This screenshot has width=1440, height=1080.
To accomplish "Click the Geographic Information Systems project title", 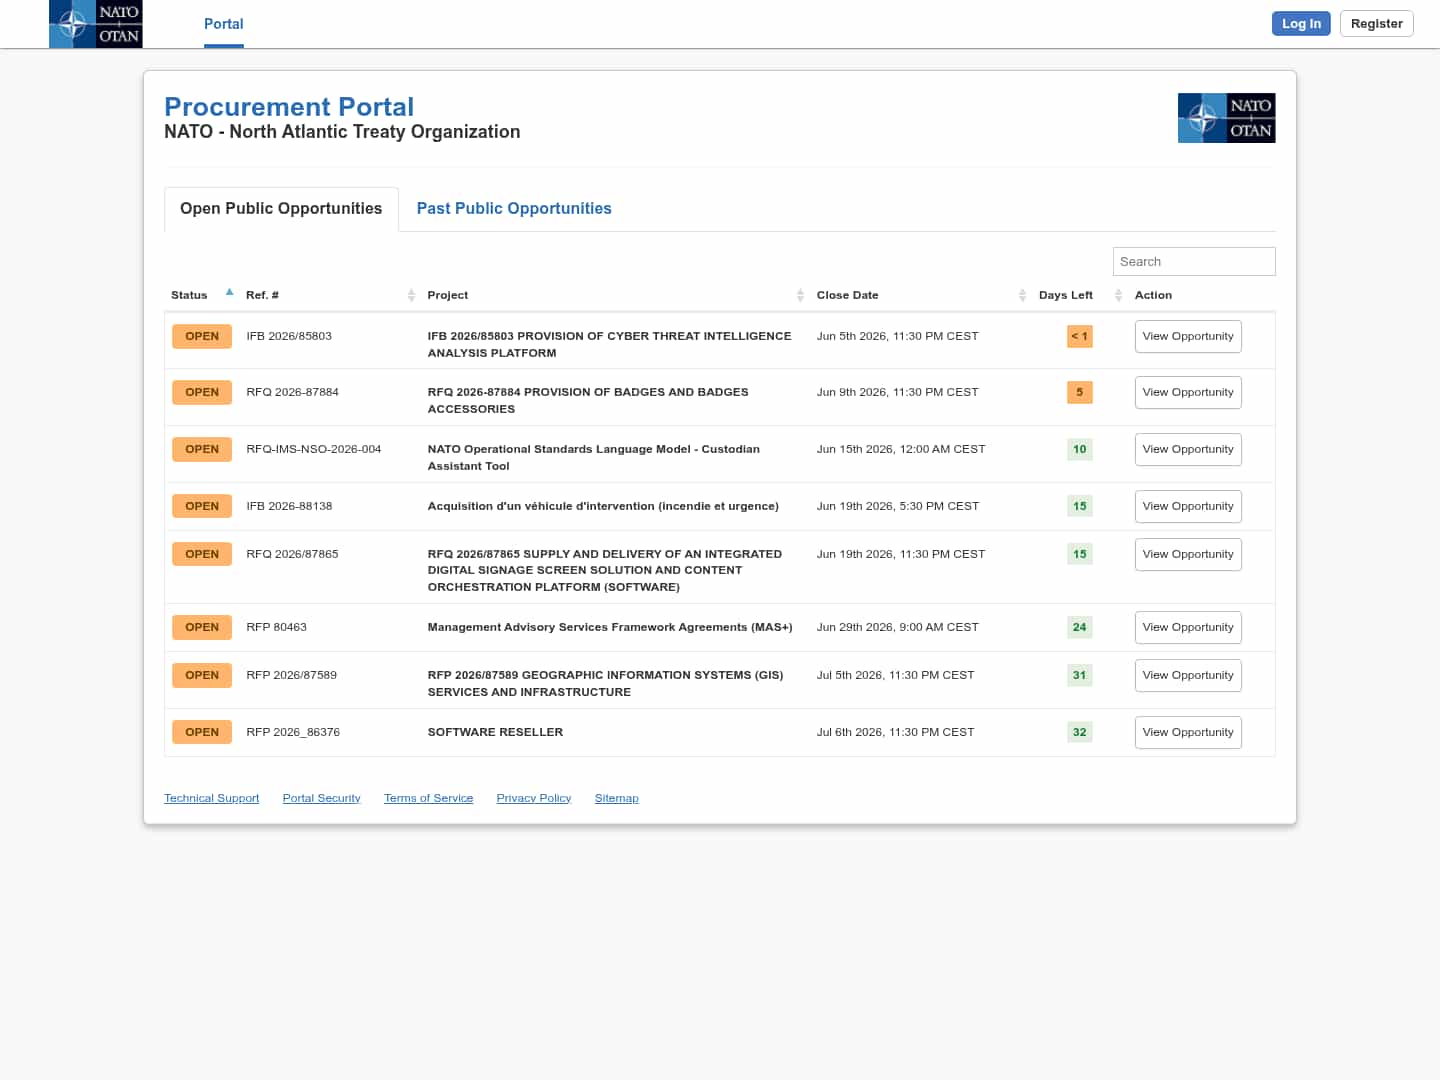I will coord(606,683).
